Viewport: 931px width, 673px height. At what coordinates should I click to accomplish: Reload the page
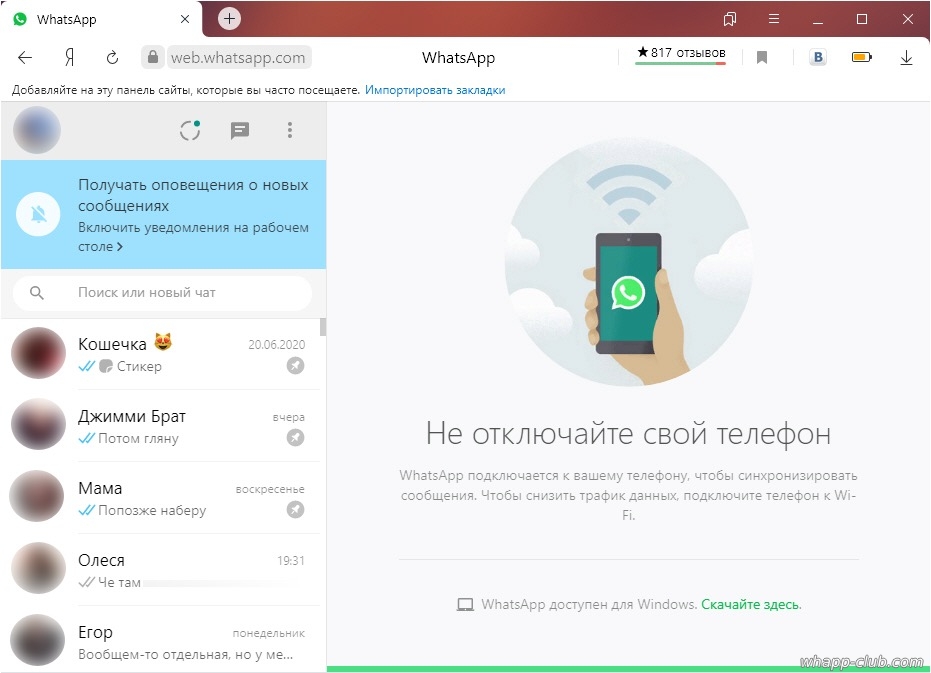[x=112, y=58]
